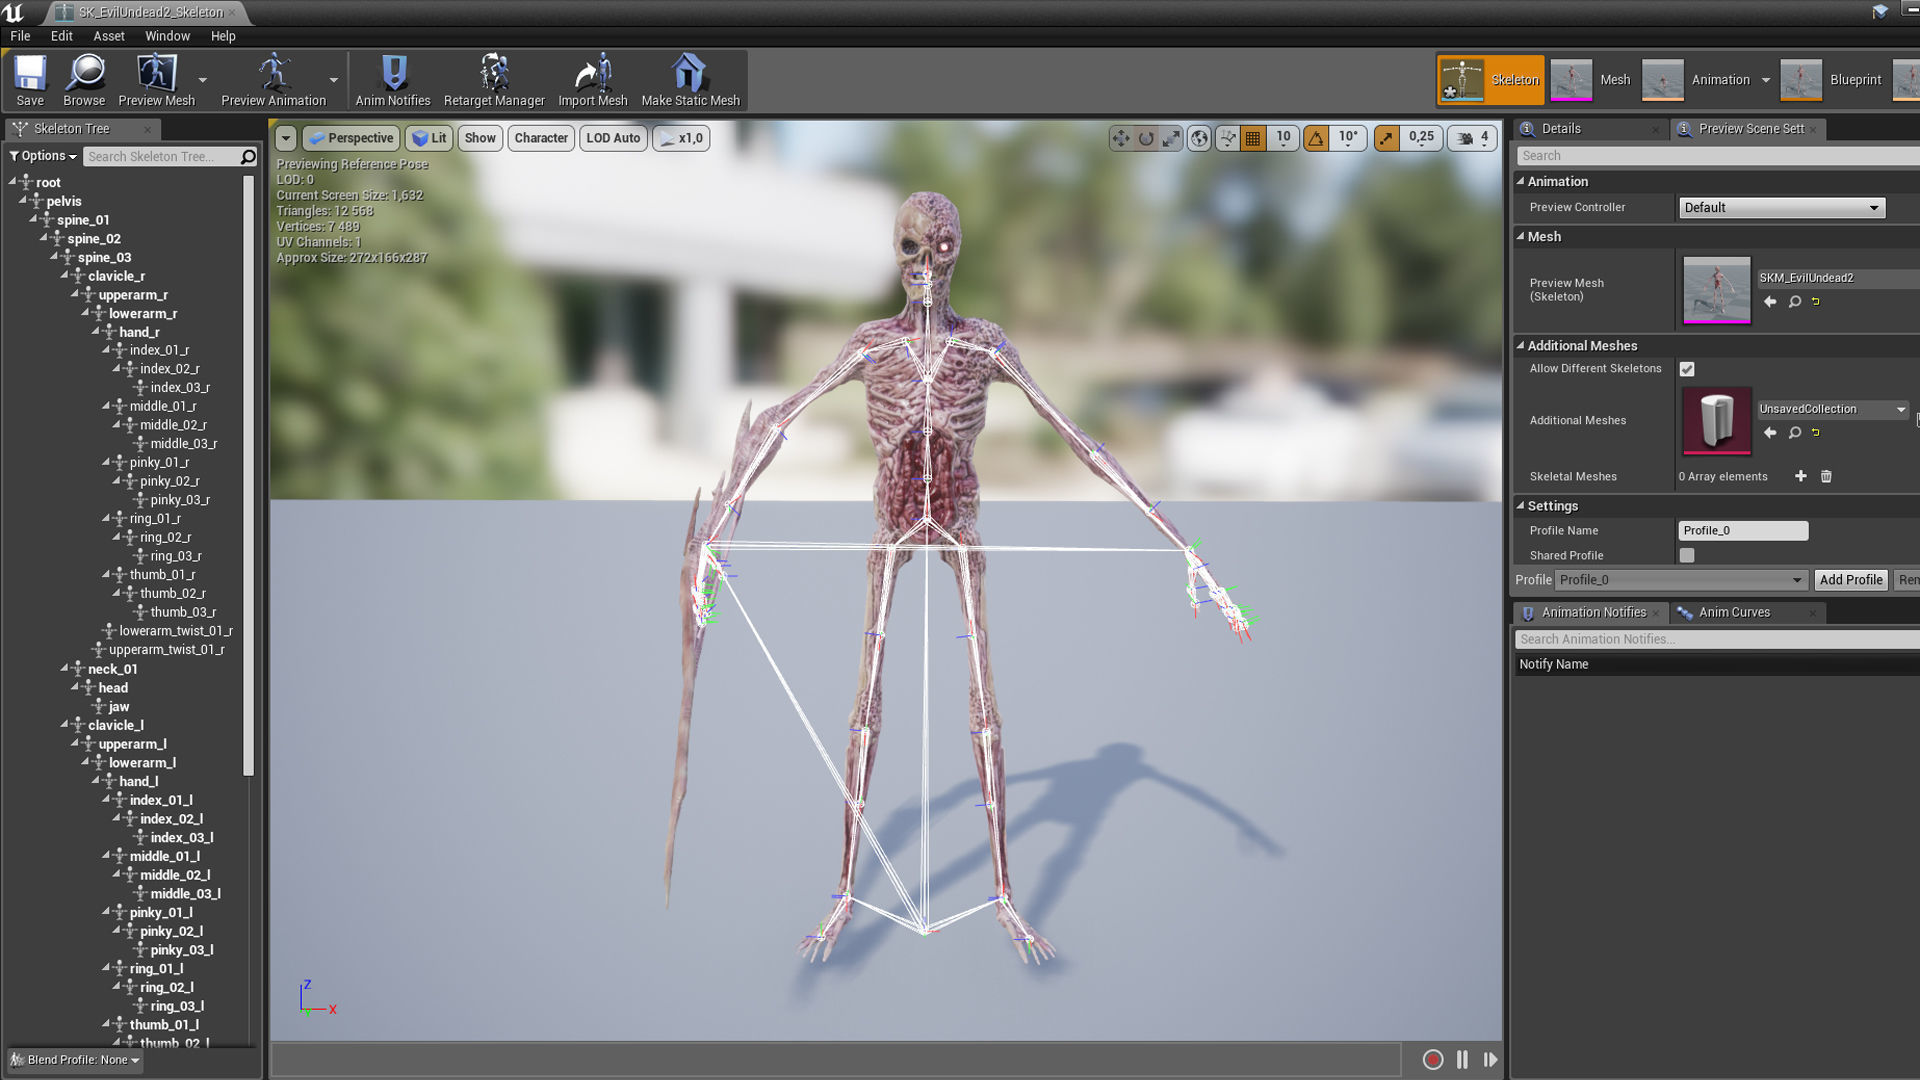
Task: Open the Asset menu
Action: [x=108, y=36]
